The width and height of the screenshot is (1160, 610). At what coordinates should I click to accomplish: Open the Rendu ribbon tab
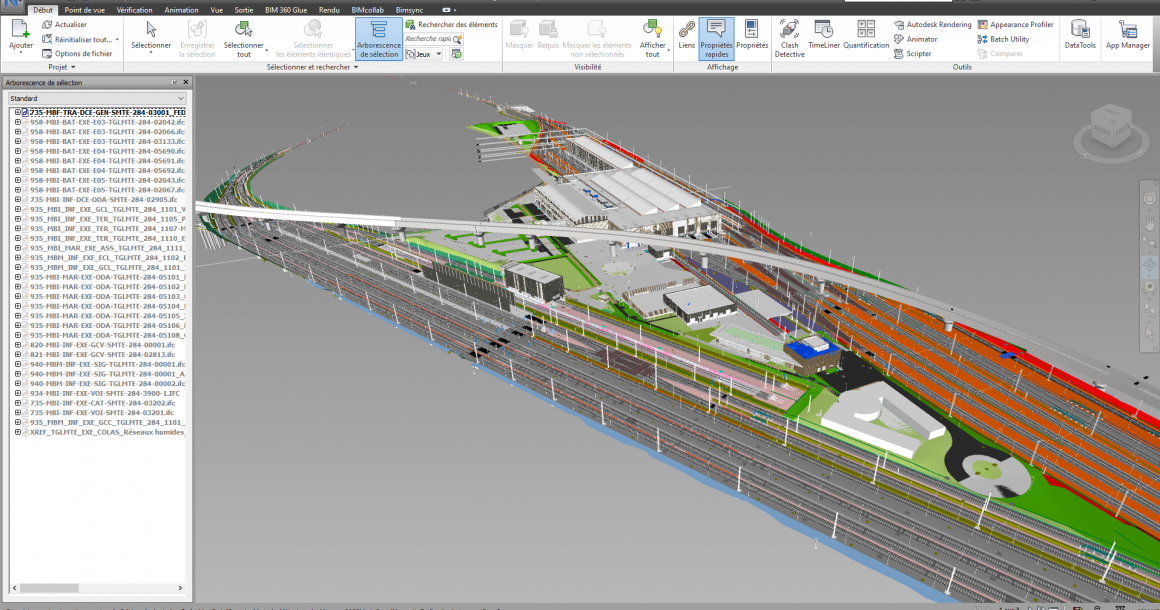tap(328, 10)
